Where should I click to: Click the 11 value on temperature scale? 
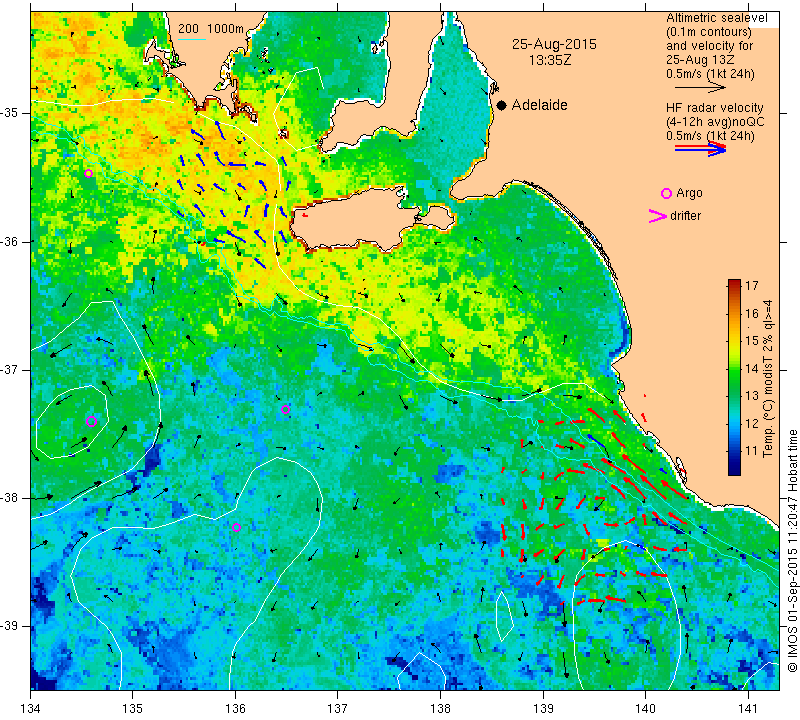752,451
